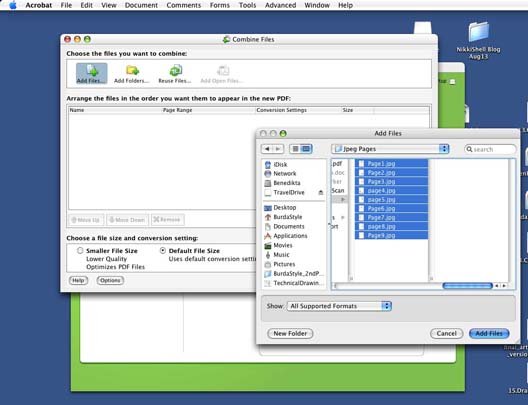Select Smaller File Size radio button

[x=80, y=250]
